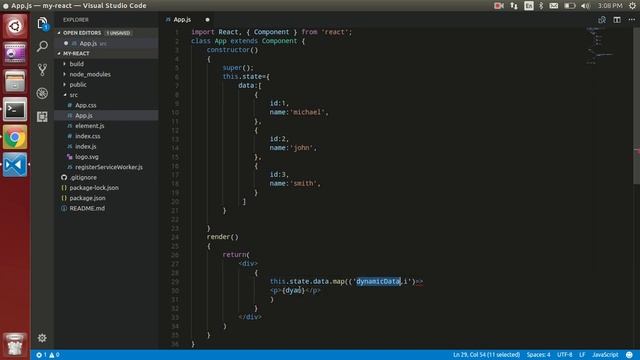This screenshot has height=360, width=640.
Task: Click the LF end-of-line selector
Action: click(x=582, y=355)
